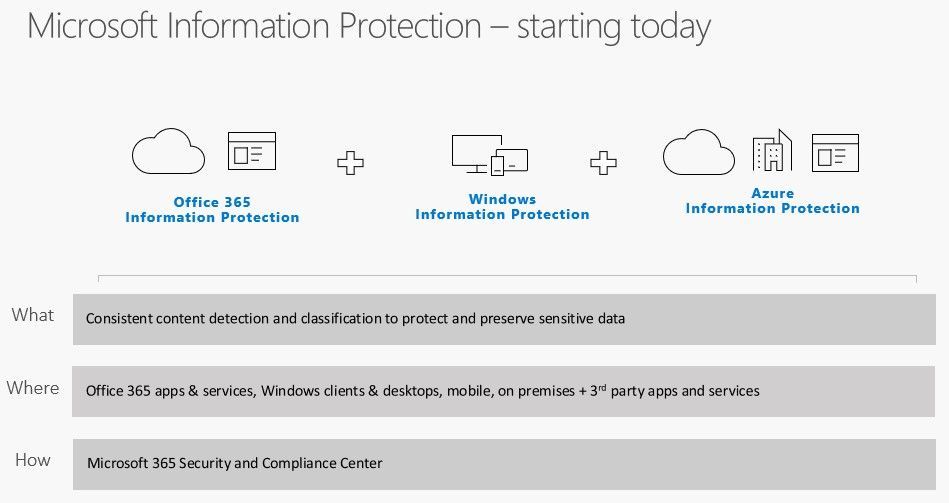Click the Azure document window icon

836,153
